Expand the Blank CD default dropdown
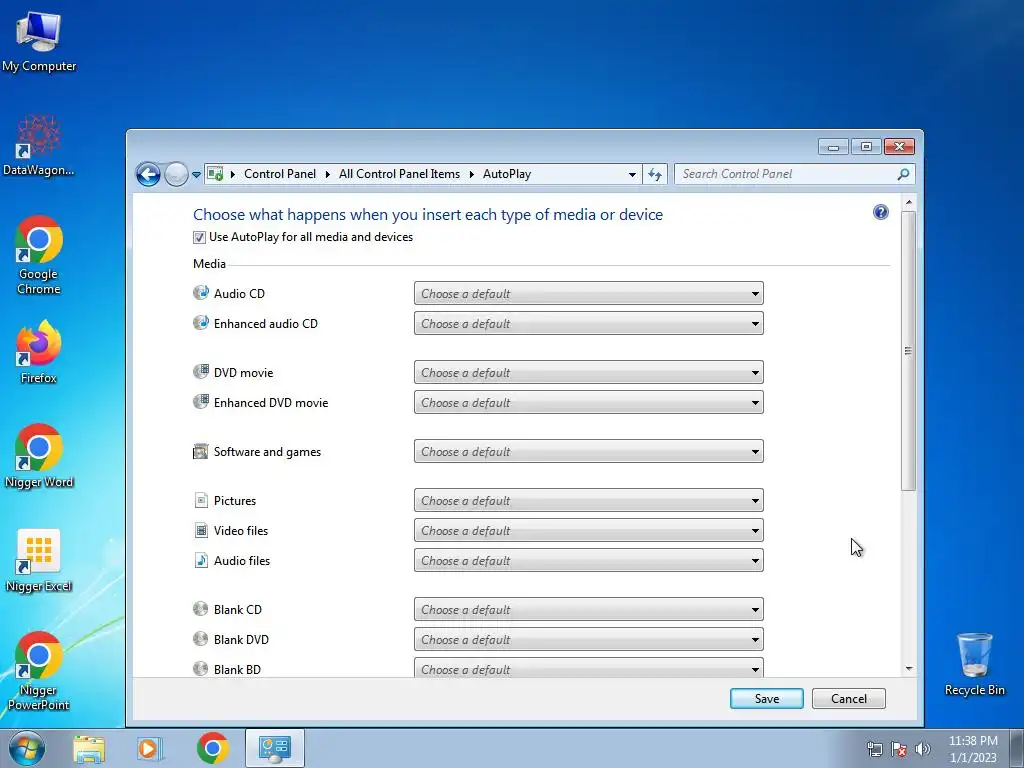The width and height of the screenshot is (1024, 768). [588, 609]
